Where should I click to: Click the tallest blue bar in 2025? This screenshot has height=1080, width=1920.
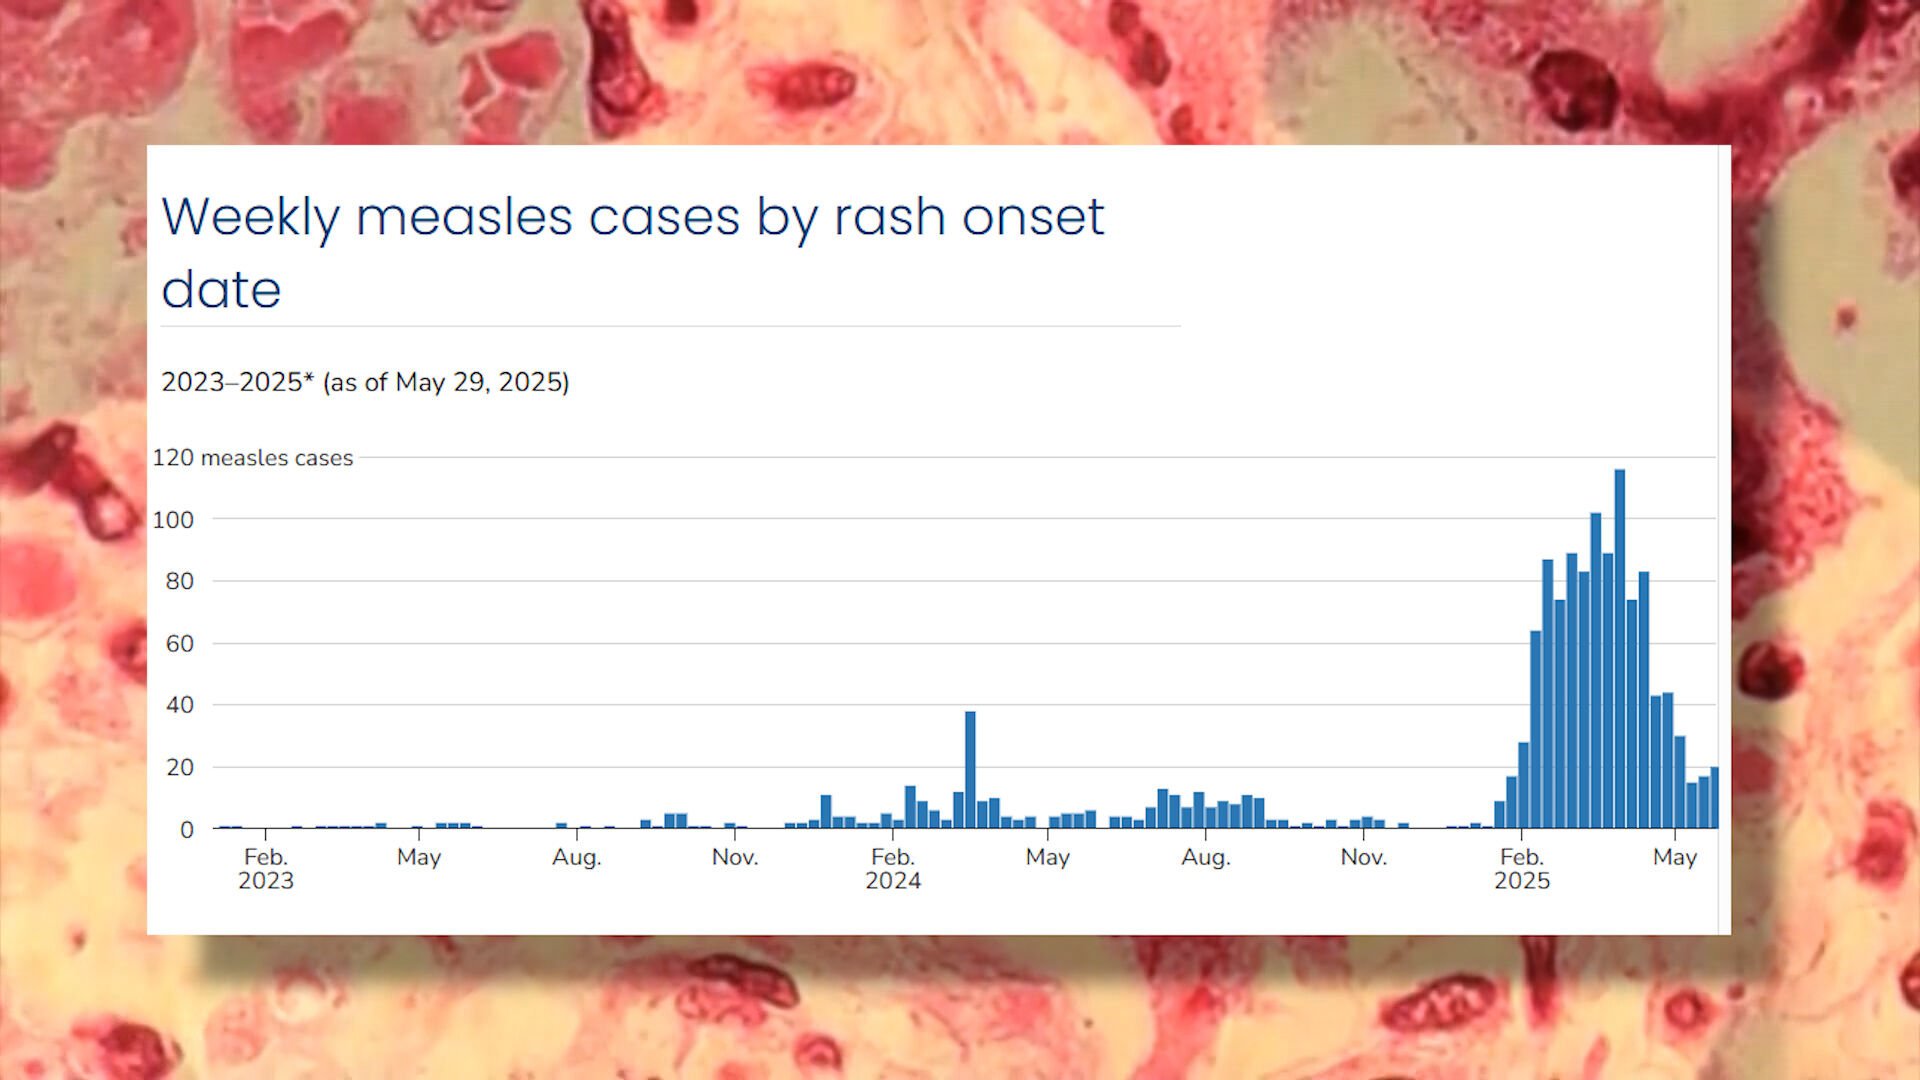pyautogui.click(x=1620, y=649)
